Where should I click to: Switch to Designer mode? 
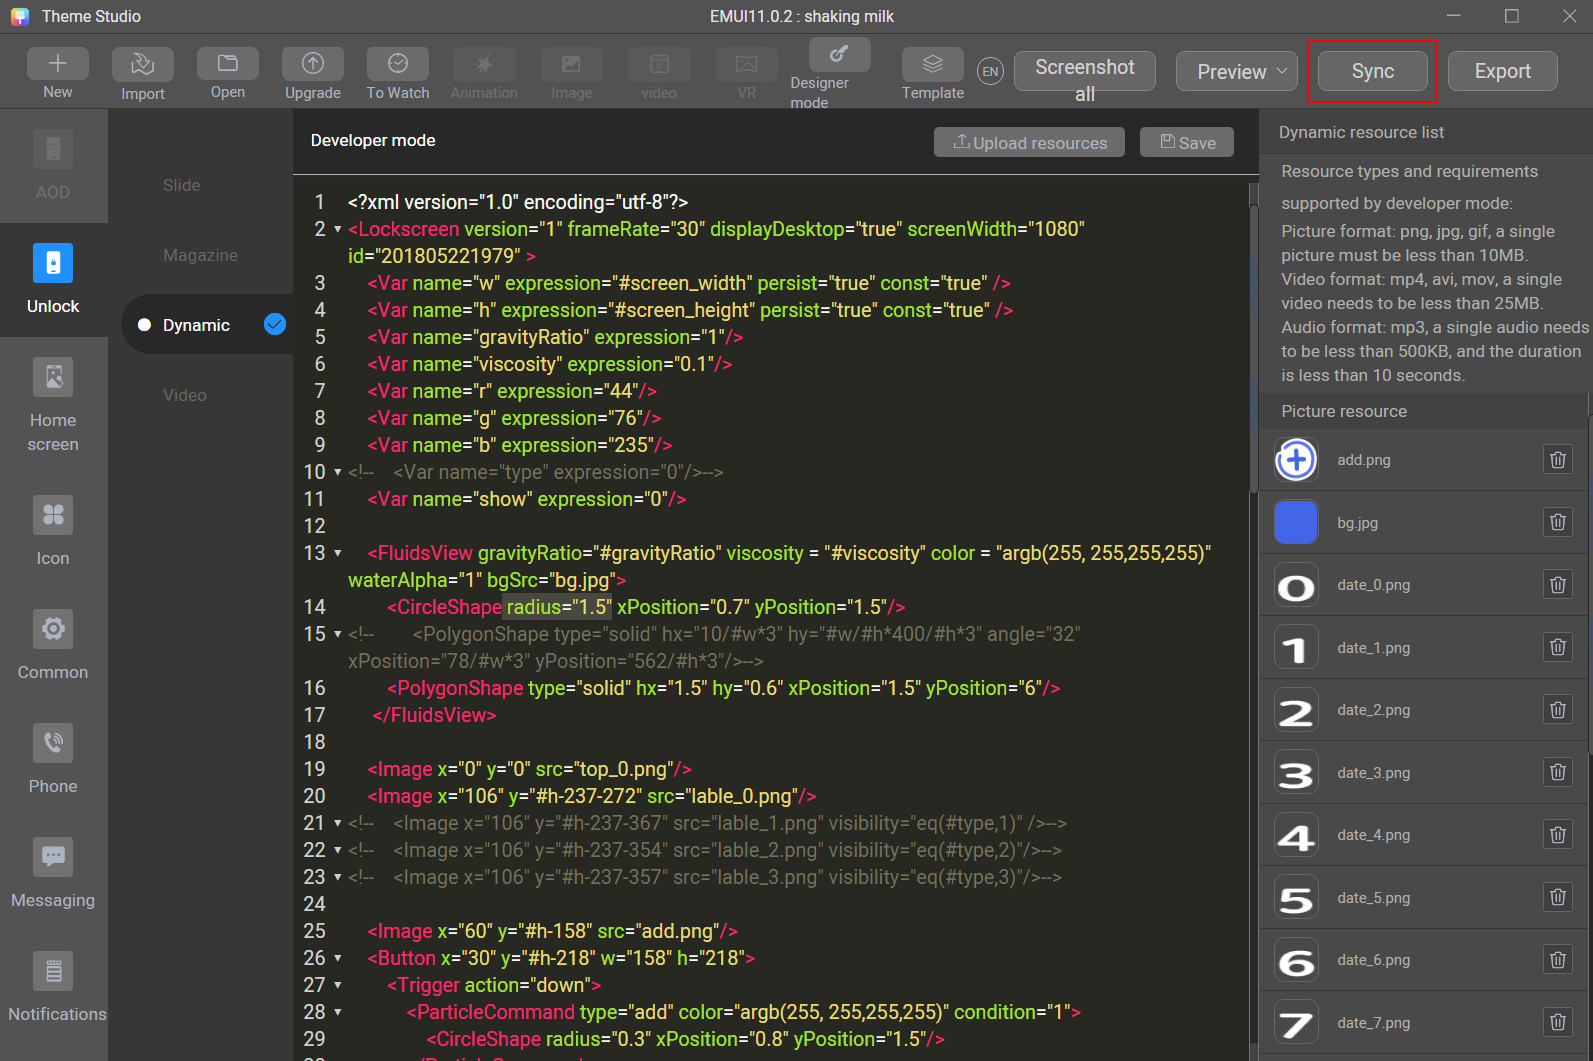(x=838, y=56)
